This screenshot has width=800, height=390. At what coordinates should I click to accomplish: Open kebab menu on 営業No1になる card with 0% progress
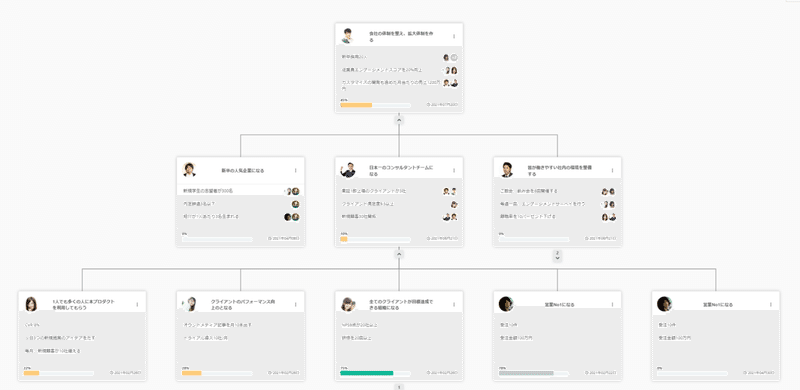[770, 304]
